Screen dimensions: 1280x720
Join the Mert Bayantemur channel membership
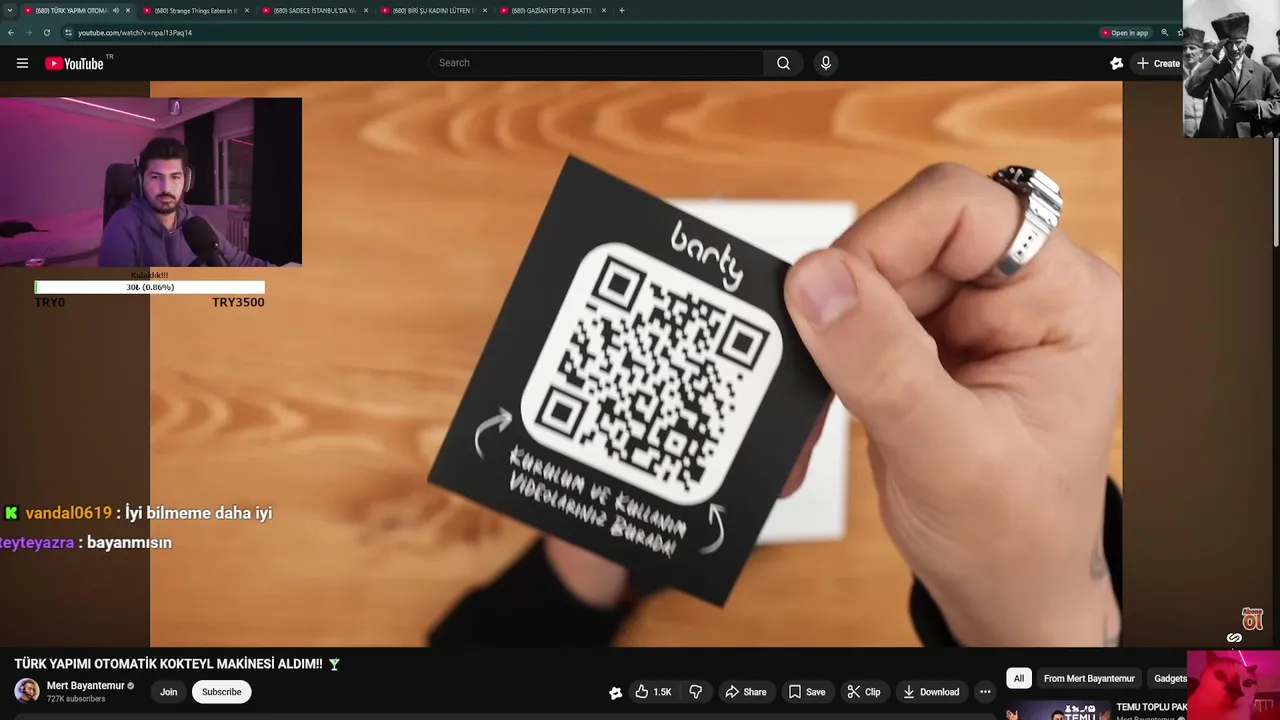[x=169, y=692]
